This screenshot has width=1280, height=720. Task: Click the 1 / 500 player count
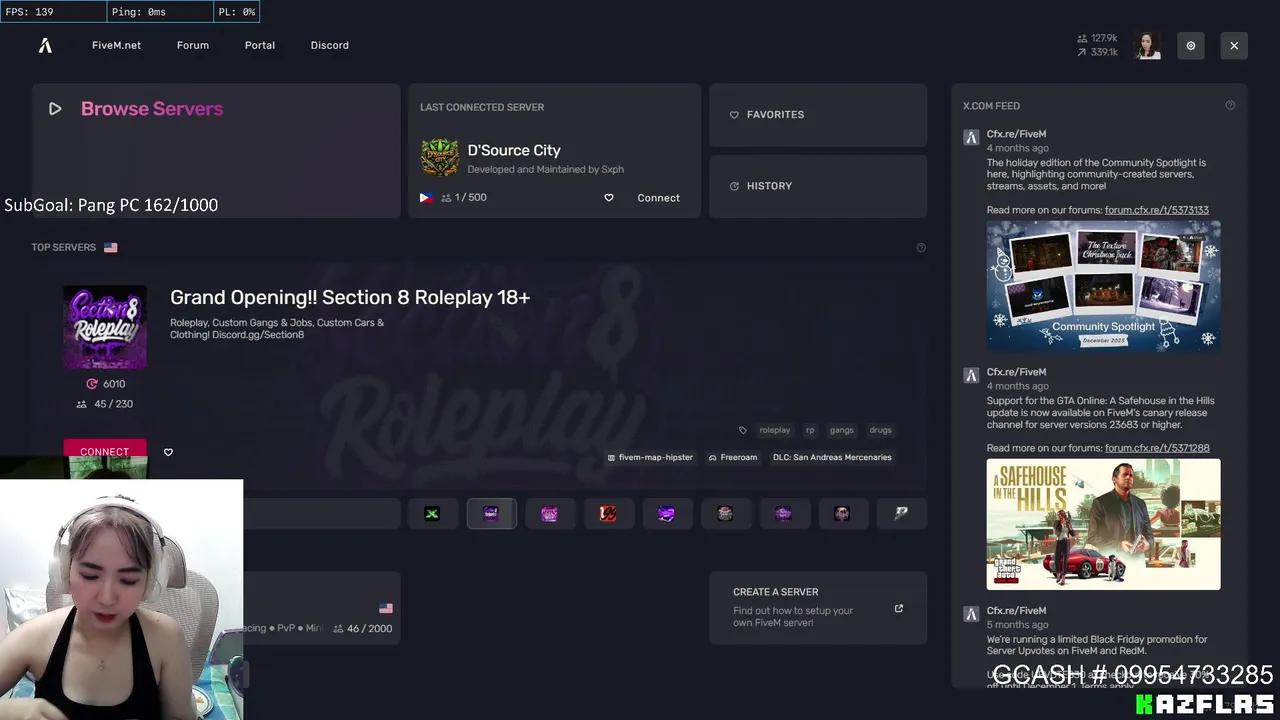[x=464, y=198]
